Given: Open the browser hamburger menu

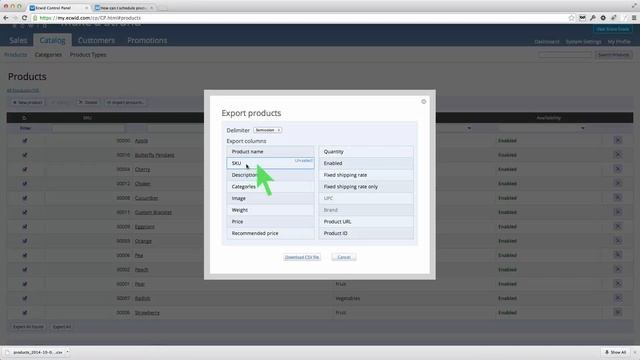Looking at the screenshot, I should click(634, 18).
